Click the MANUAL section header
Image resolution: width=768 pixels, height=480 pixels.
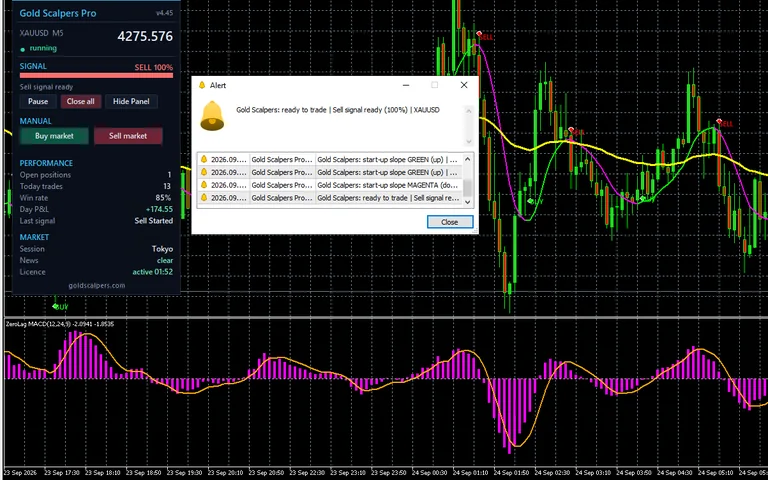35,121
